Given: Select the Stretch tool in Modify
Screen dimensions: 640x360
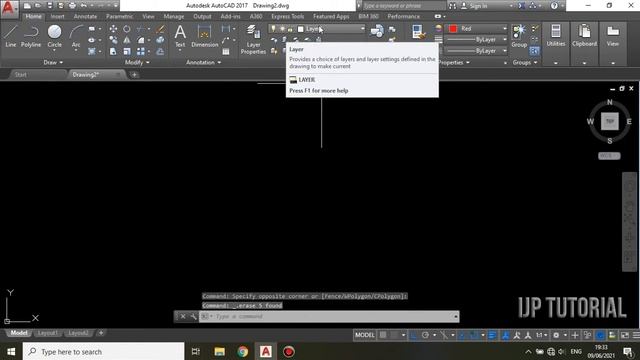Looking at the screenshot, I should point(113,51).
